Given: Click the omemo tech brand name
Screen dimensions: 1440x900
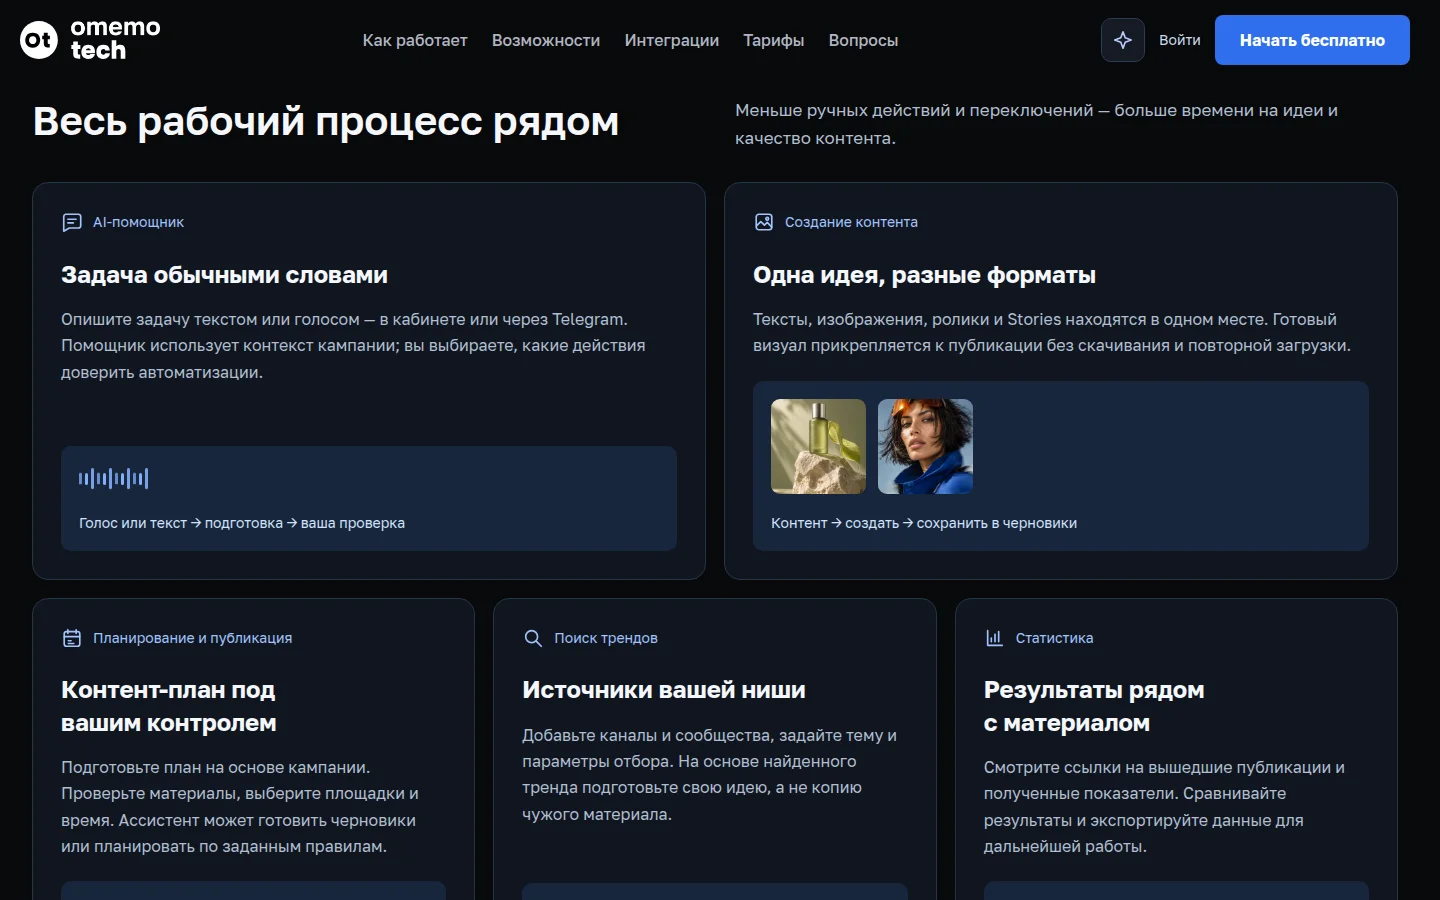Looking at the screenshot, I should click(115, 39).
